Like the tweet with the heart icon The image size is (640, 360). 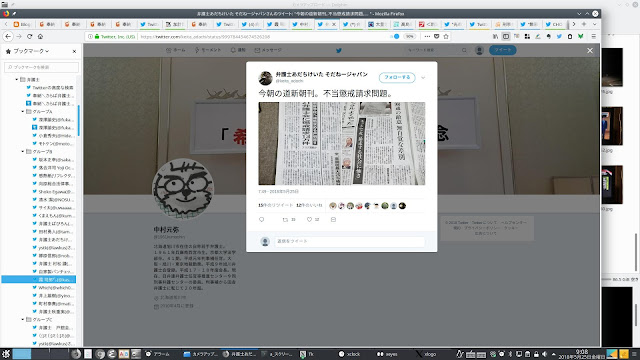point(309,220)
